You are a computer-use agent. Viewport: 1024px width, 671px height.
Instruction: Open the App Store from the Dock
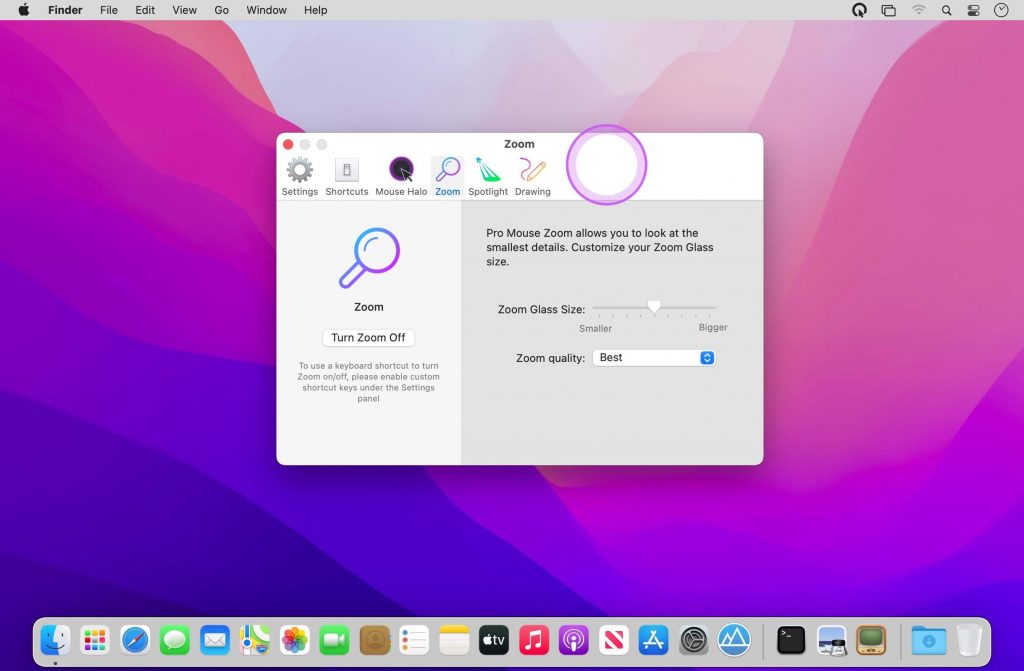coord(653,640)
